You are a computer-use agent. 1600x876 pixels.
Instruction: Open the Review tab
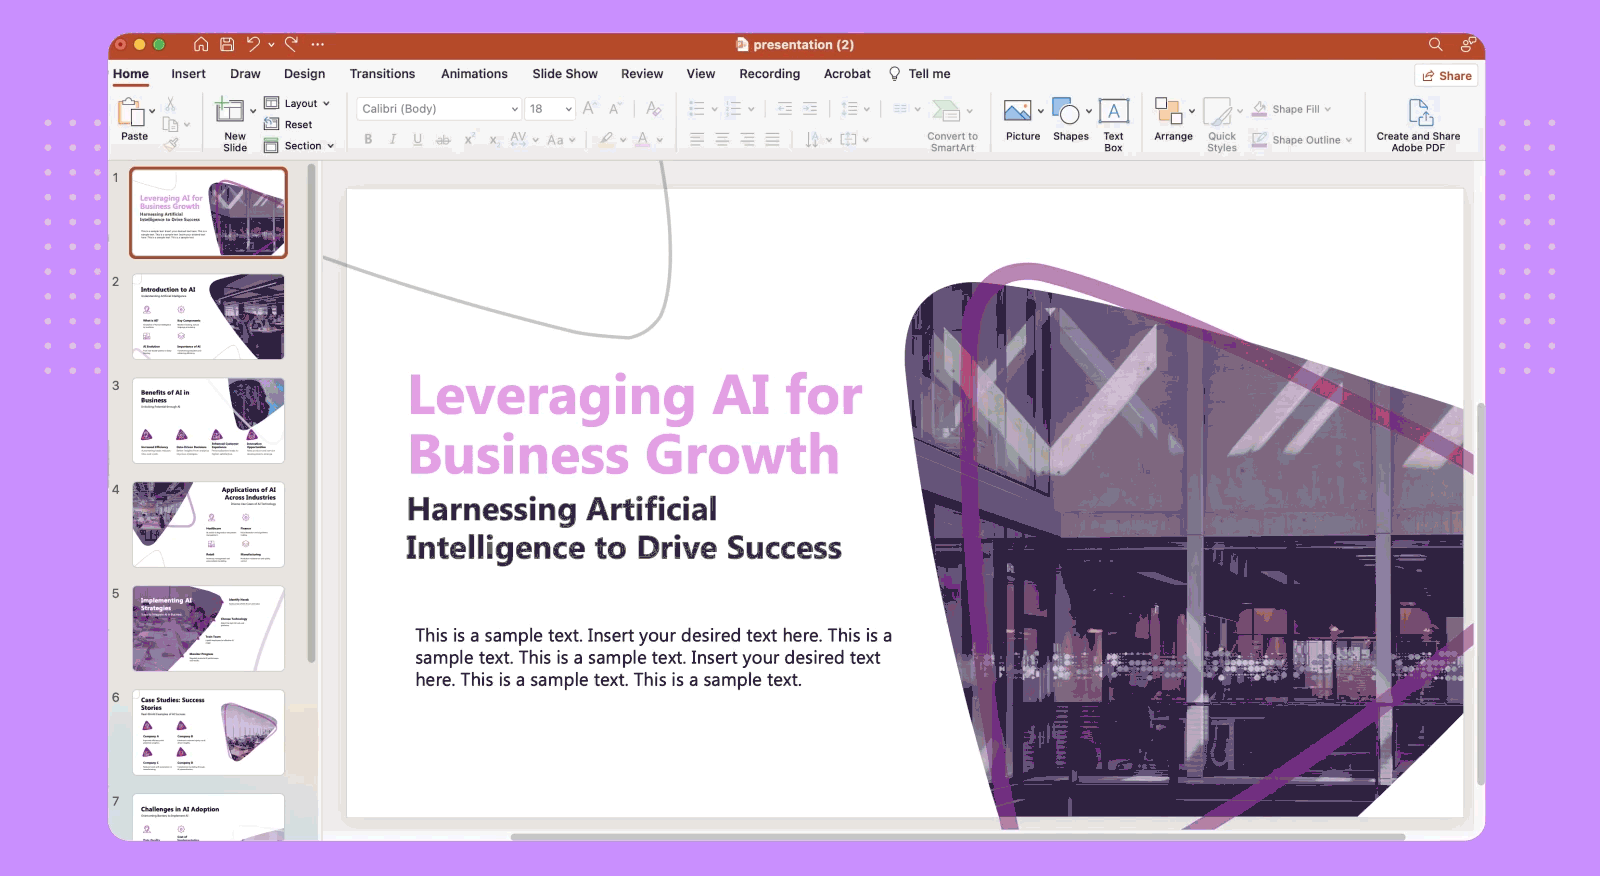coord(642,74)
